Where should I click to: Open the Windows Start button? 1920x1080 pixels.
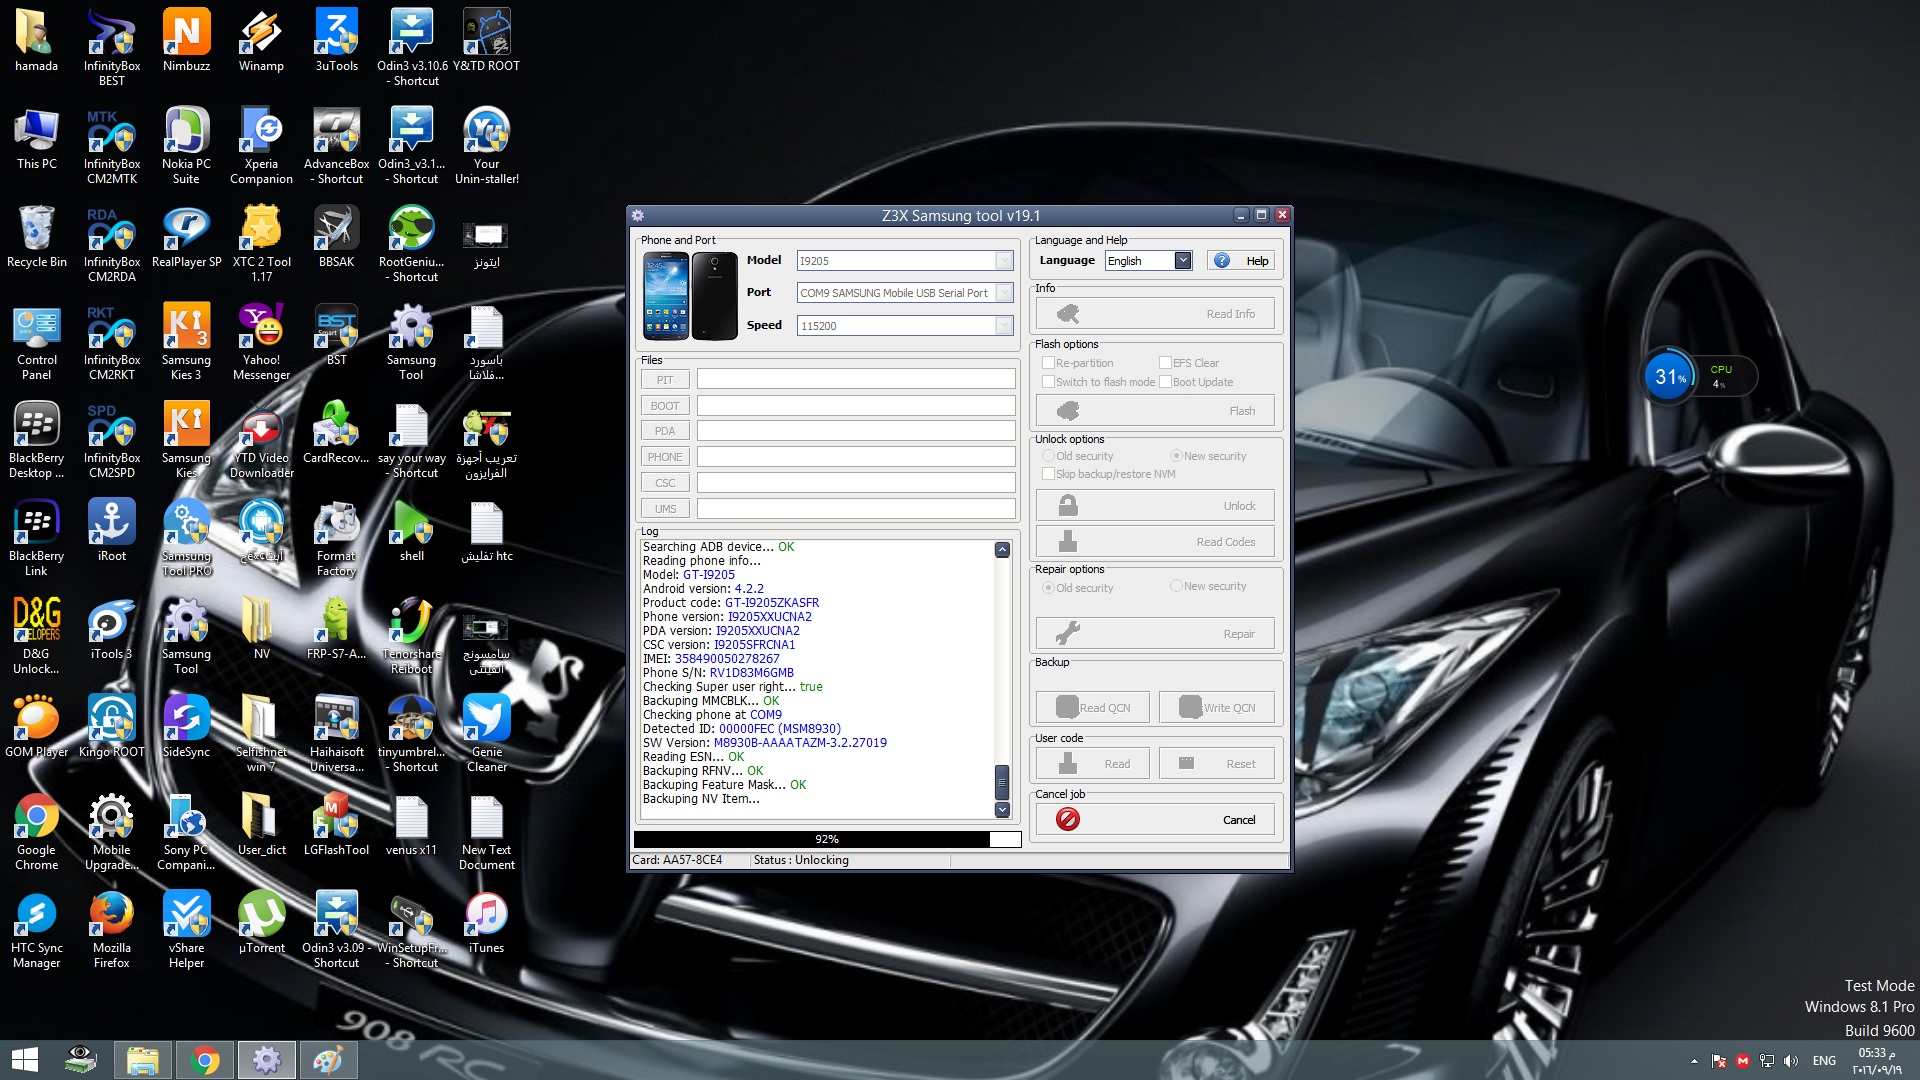25,1060
